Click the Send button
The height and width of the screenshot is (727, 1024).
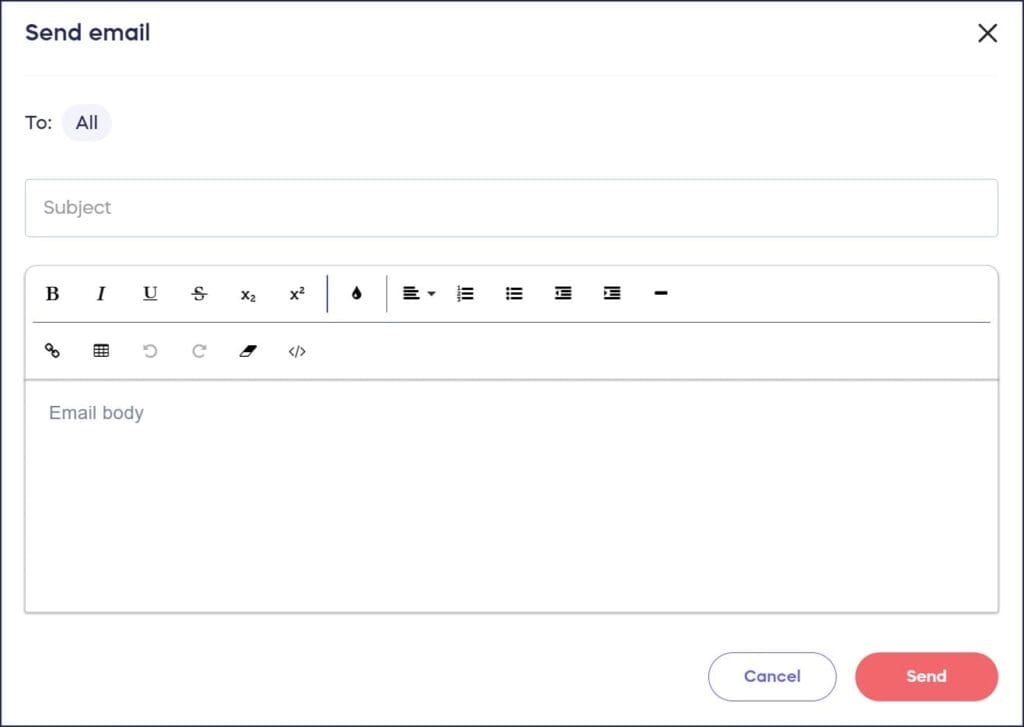(x=925, y=676)
